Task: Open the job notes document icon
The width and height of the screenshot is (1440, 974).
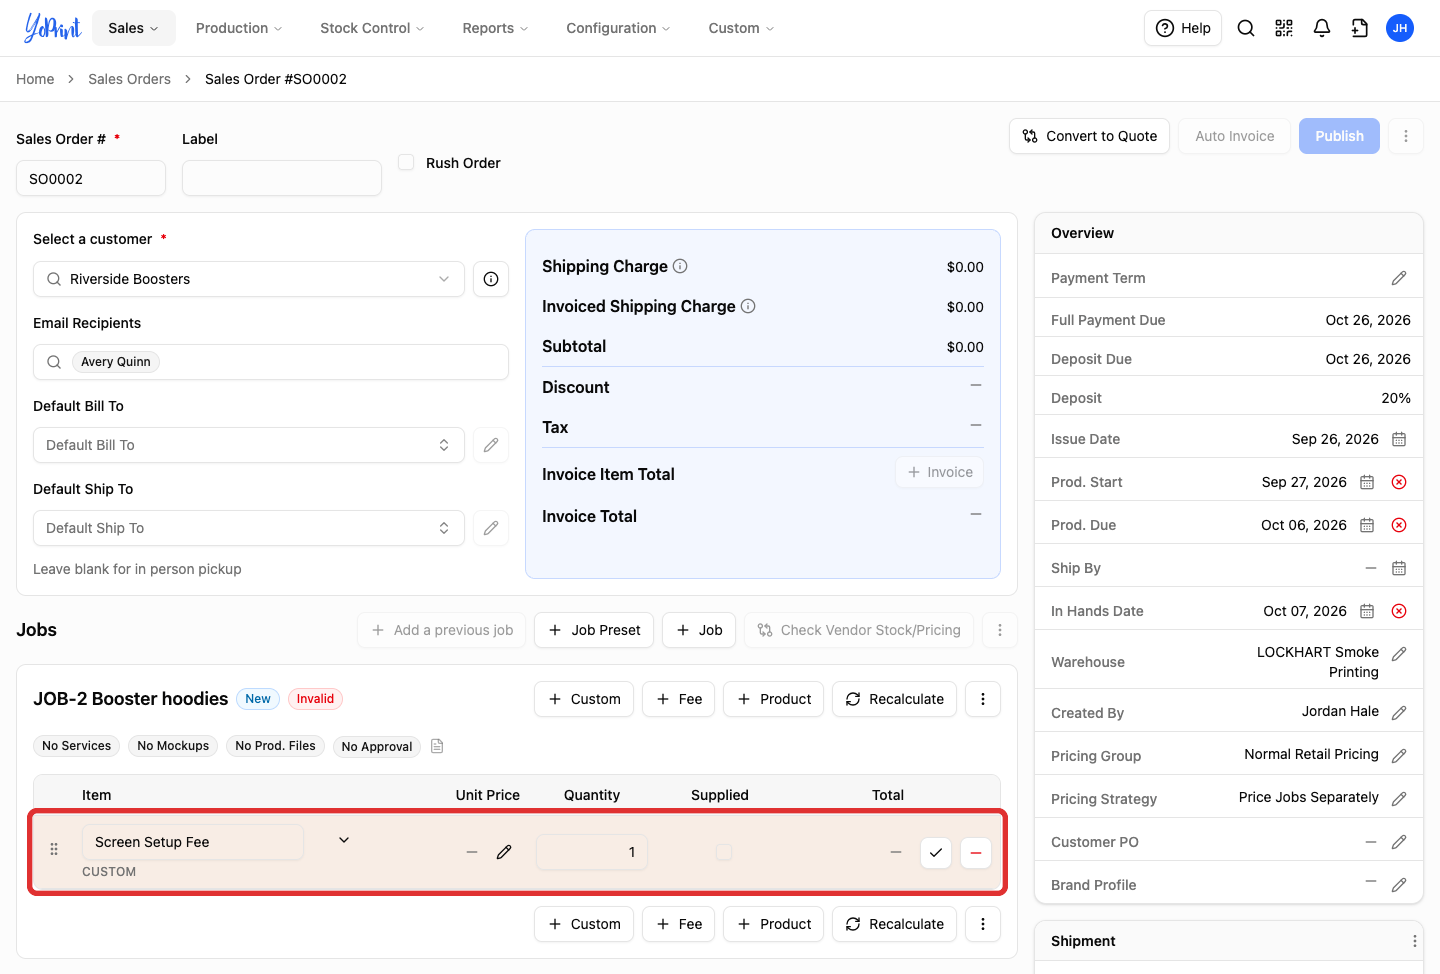Action: coord(437,746)
